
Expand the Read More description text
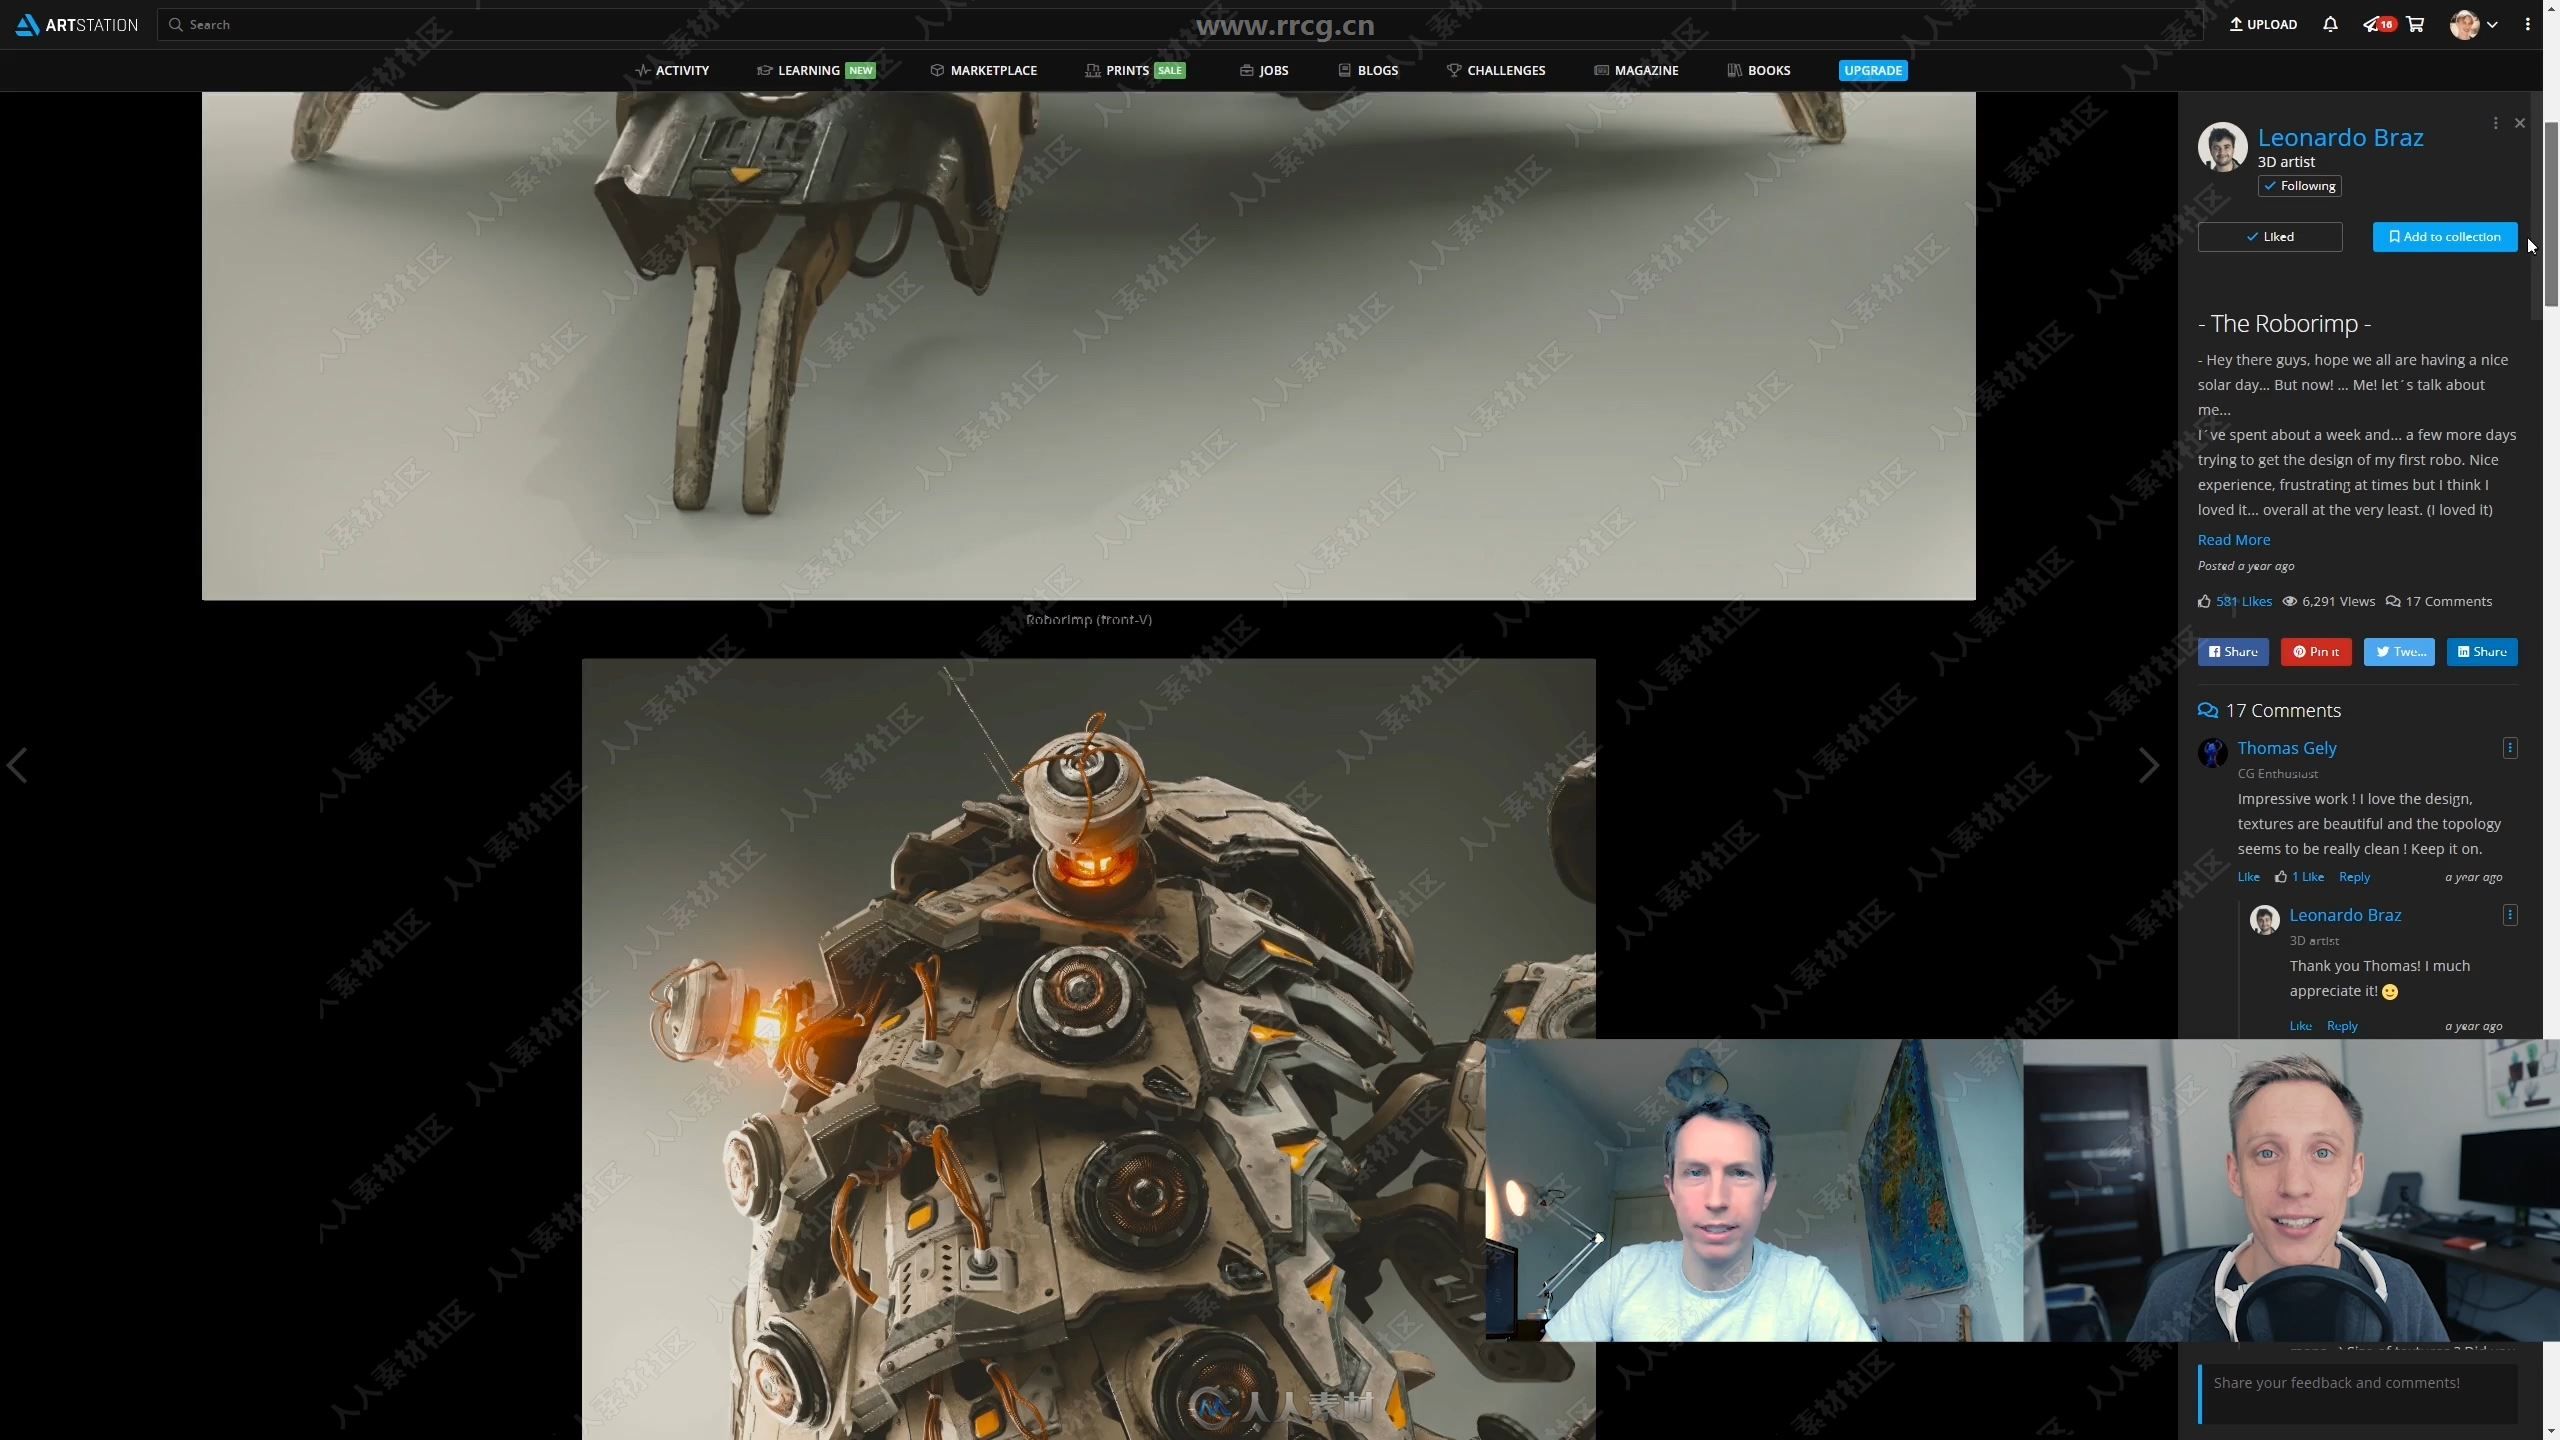2233,540
